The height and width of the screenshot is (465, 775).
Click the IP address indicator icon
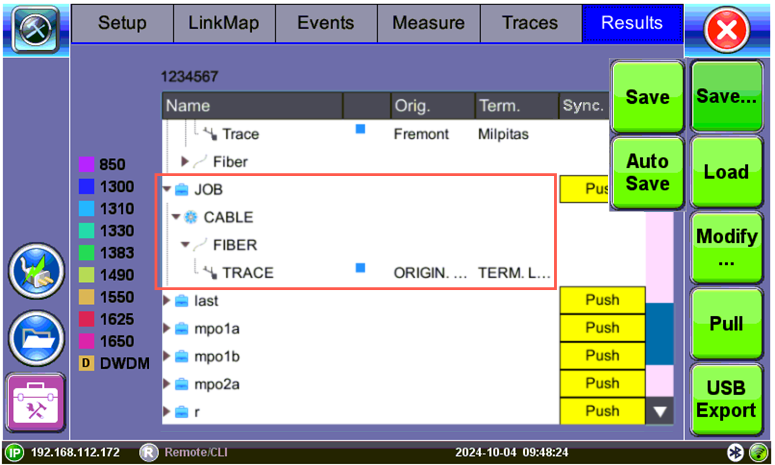pyautogui.click(x=14, y=452)
